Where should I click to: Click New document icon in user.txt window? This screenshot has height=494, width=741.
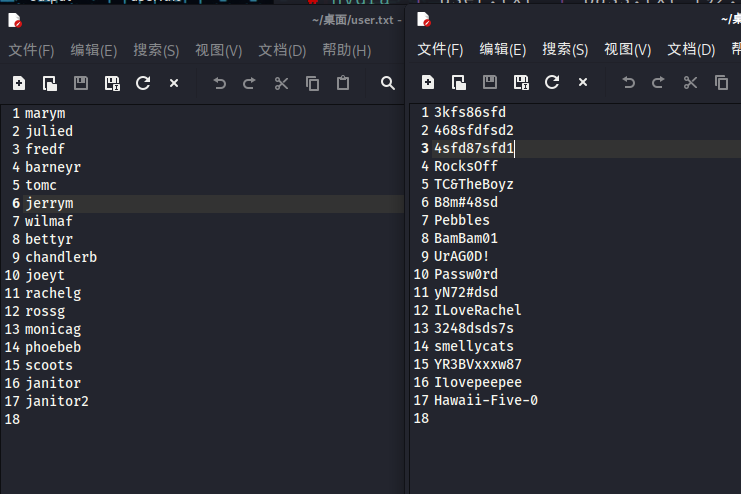[19, 84]
